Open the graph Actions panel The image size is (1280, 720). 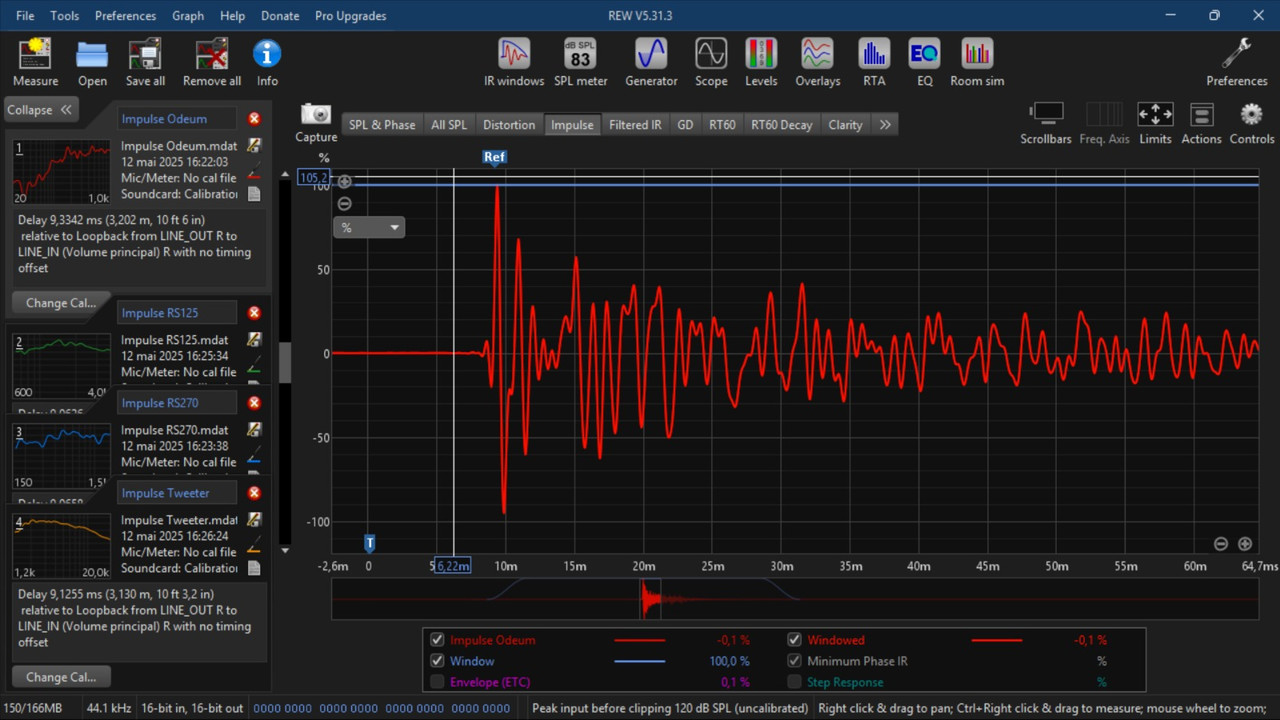[1201, 123]
